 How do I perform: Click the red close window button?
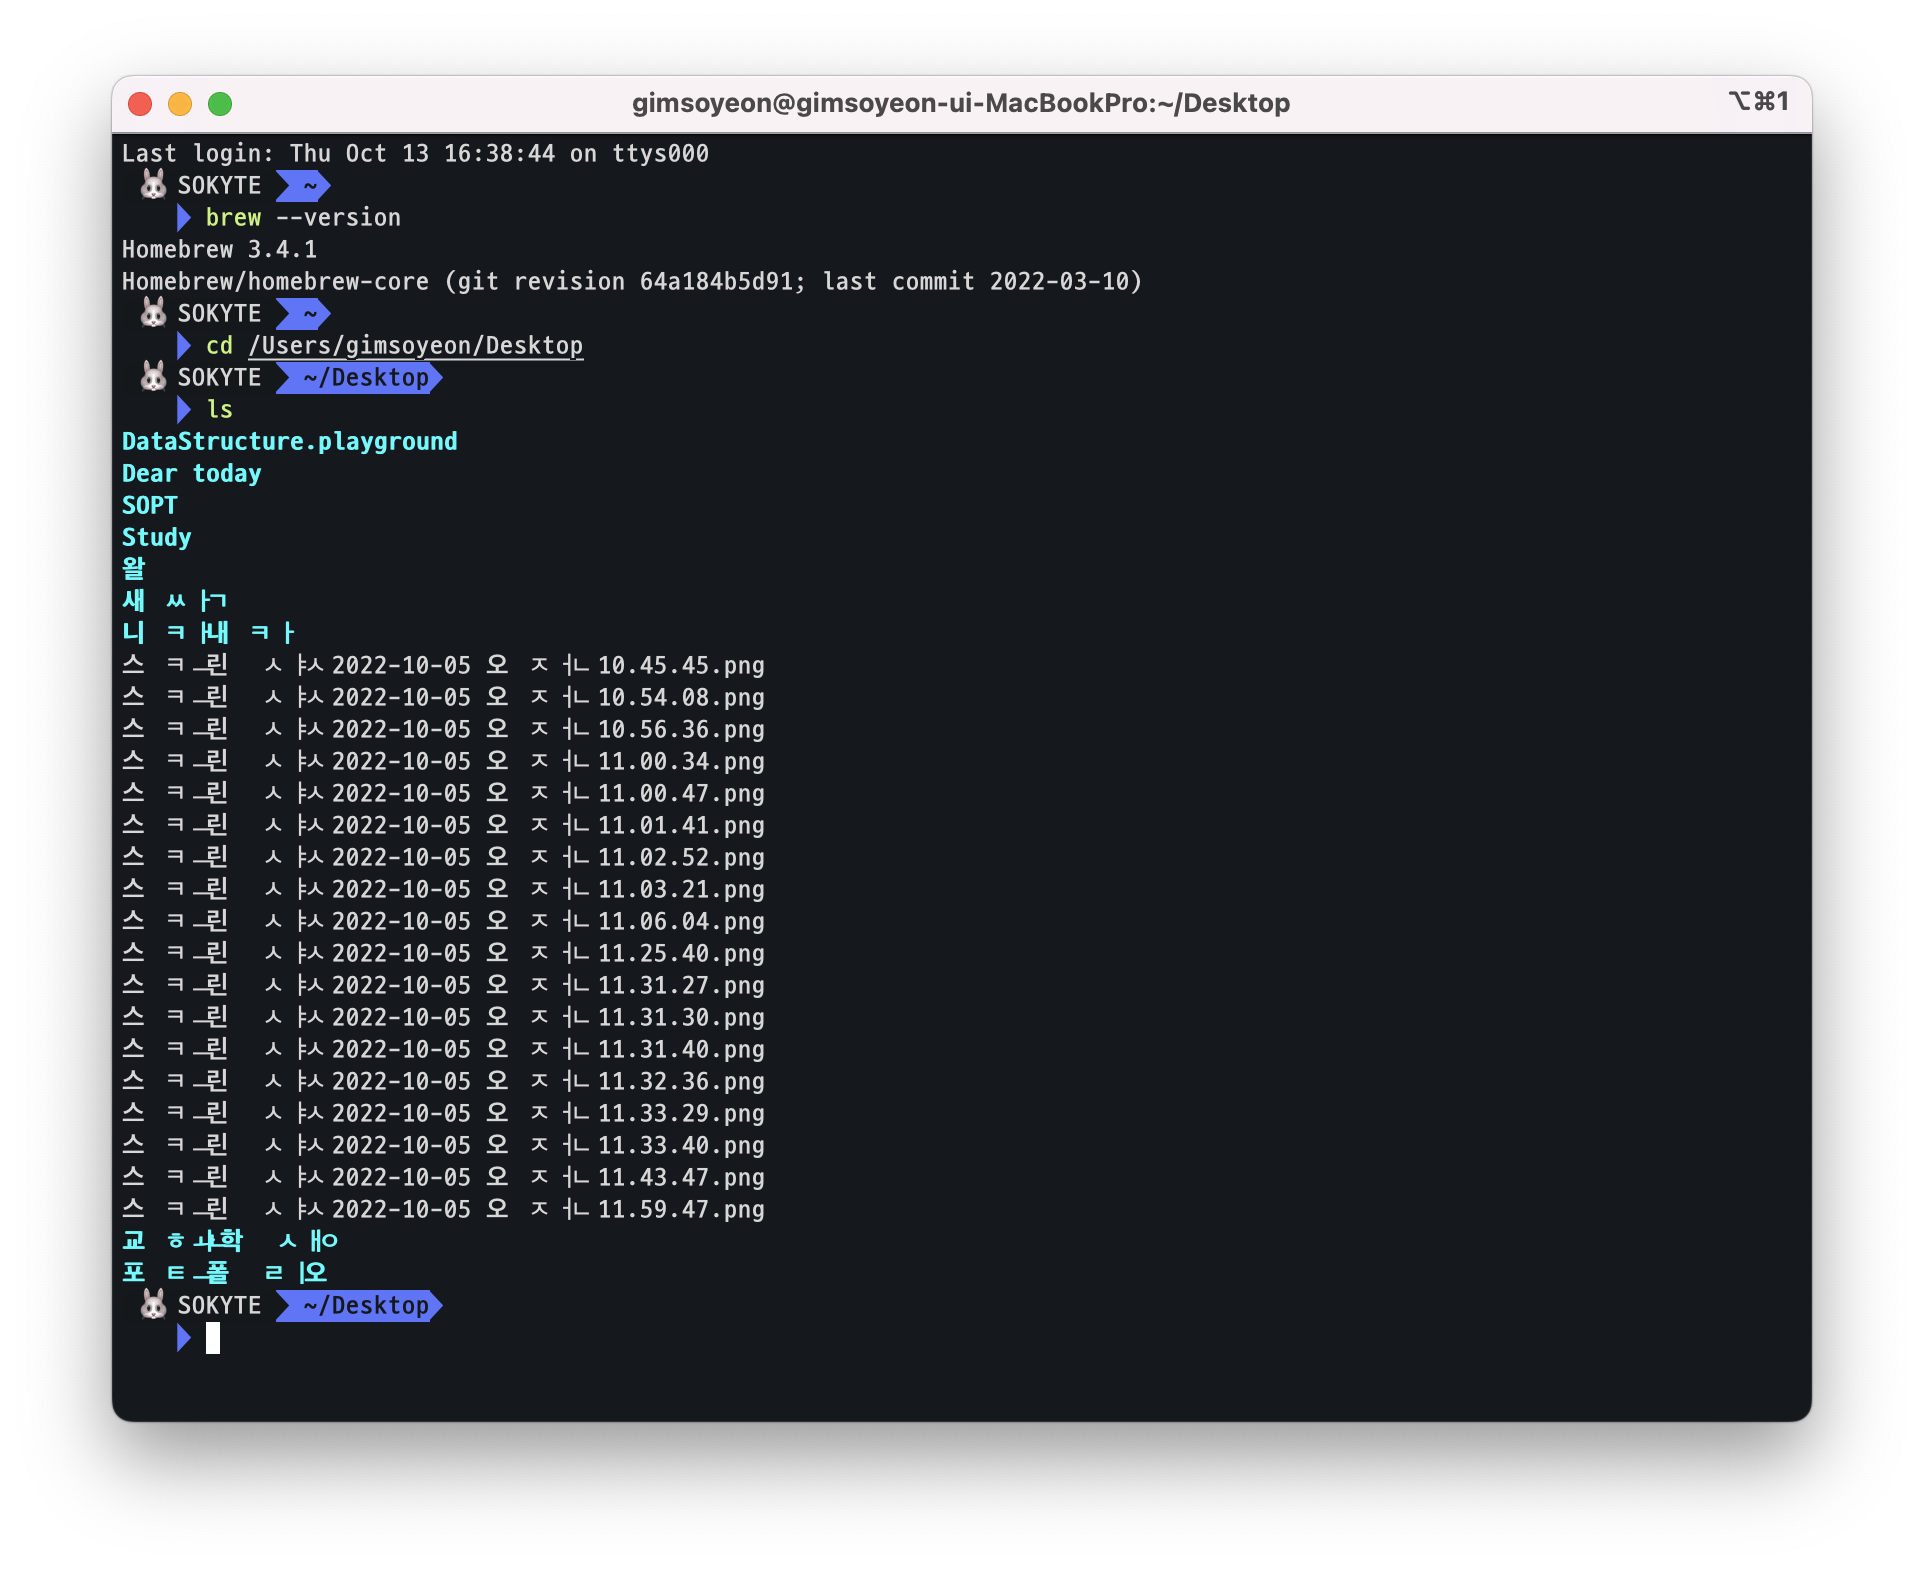click(x=140, y=104)
